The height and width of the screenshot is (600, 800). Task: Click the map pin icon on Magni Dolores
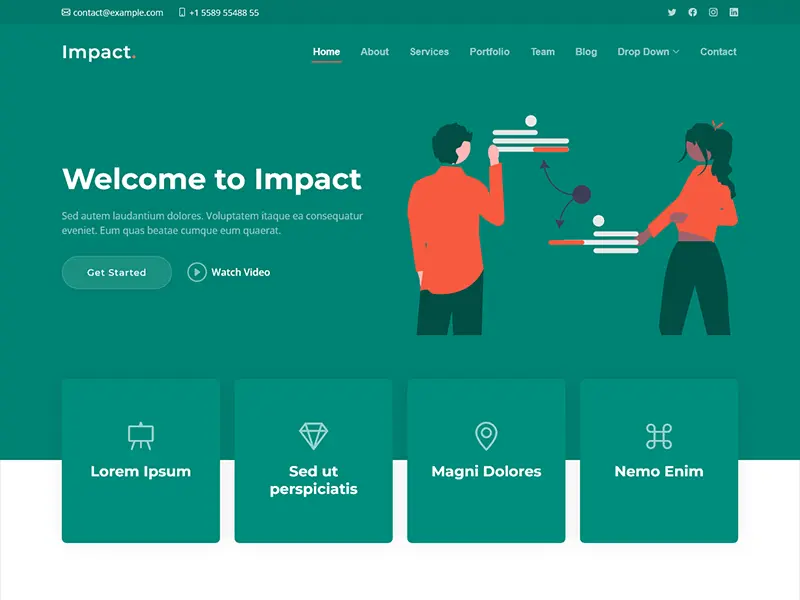pos(486,434)
